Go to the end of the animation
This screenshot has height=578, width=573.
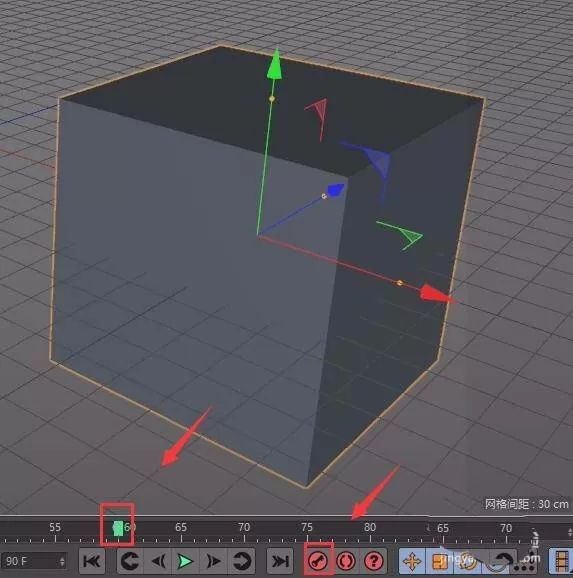click(280, 561)
